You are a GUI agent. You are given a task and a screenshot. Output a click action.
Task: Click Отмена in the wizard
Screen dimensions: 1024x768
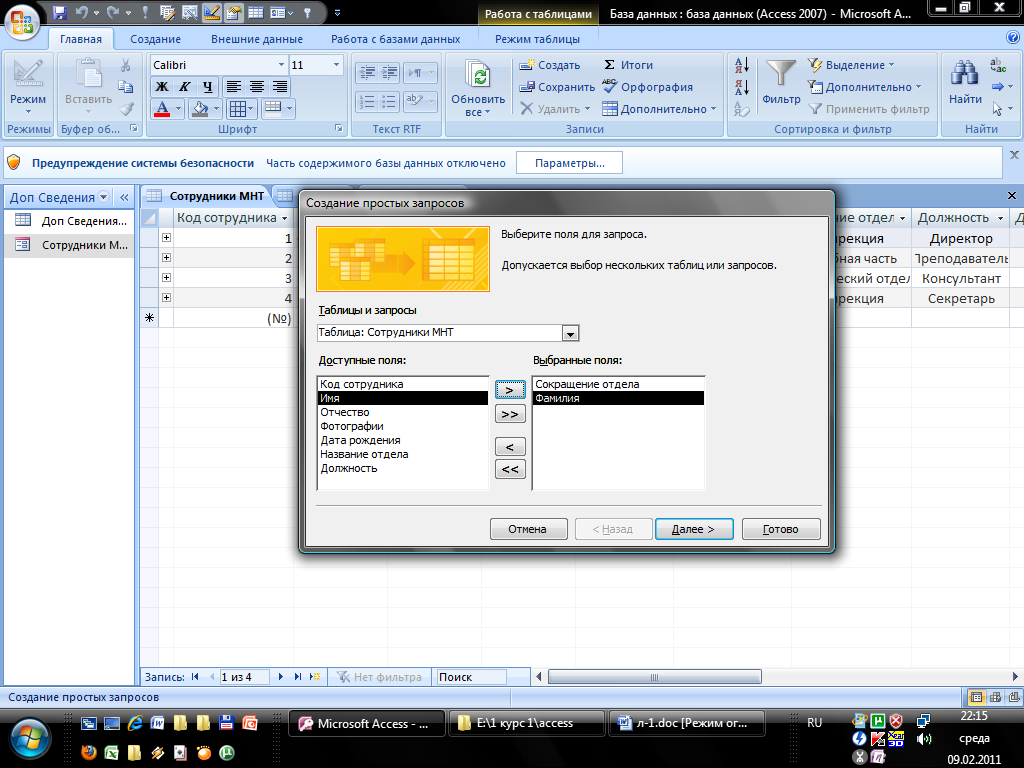point(528,529)
